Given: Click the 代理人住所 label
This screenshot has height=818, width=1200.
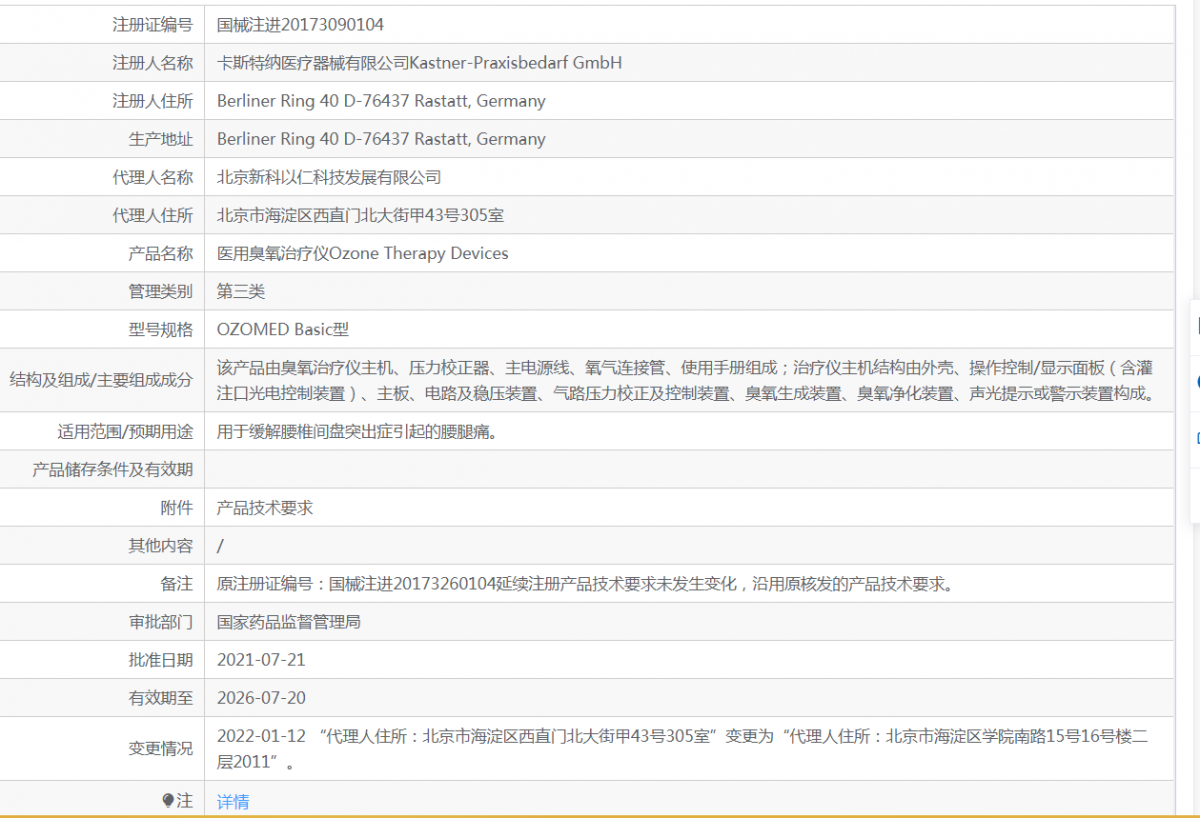Looking at the screenshot, I should [x=152, y=215].
